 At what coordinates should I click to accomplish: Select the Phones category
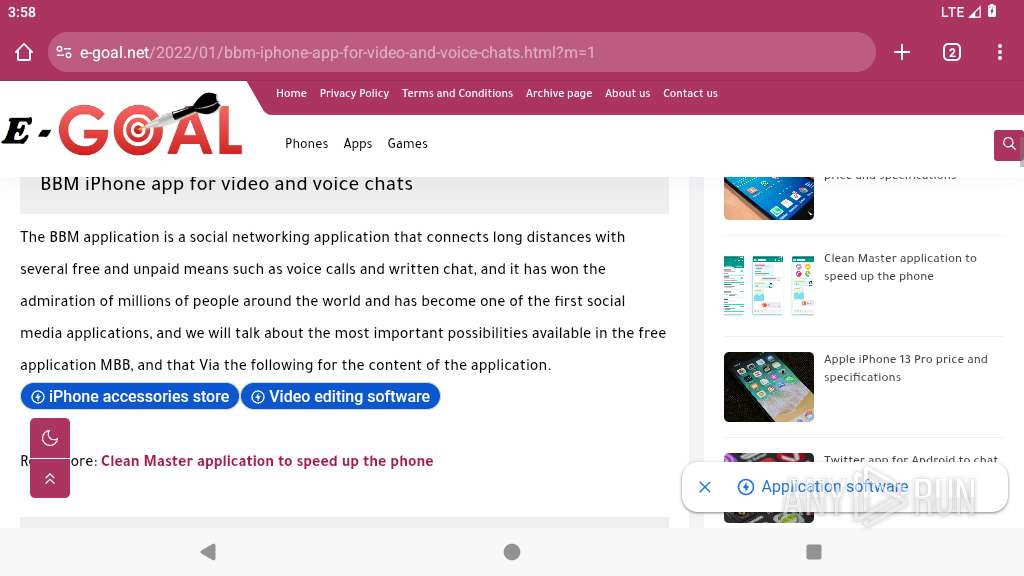[306, 144]
